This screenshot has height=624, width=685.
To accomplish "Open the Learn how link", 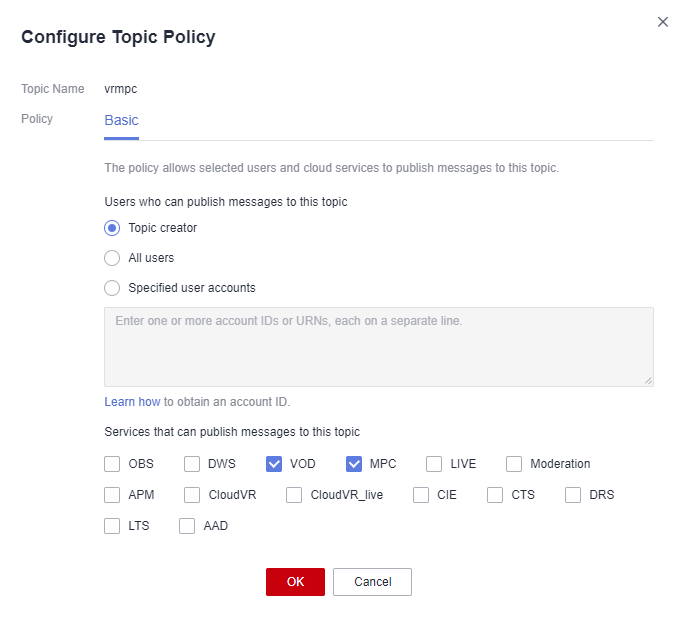I will [x=132, y=402].
